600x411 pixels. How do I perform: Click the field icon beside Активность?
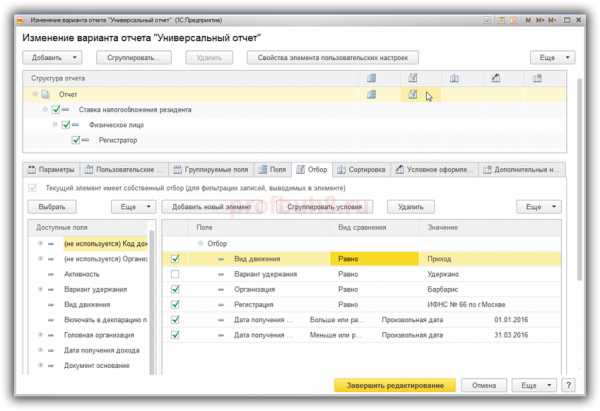tap(51, 274)
